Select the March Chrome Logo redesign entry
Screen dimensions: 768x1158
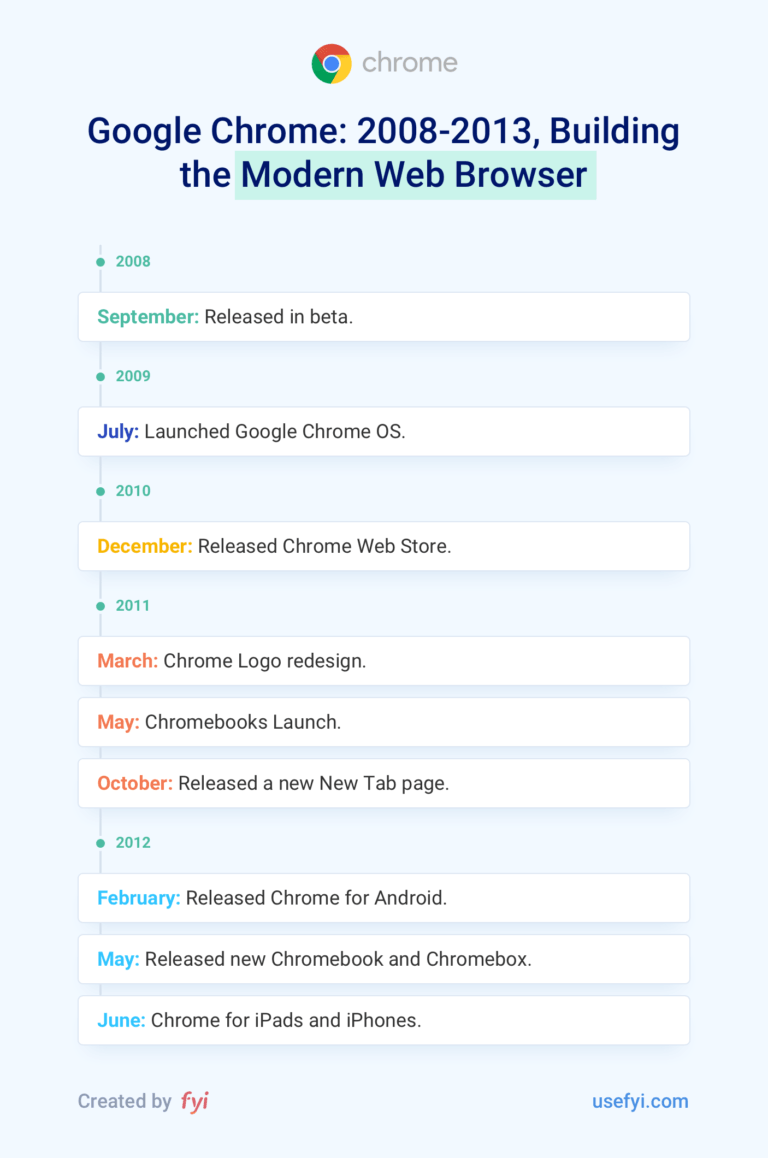click(384, 661)
